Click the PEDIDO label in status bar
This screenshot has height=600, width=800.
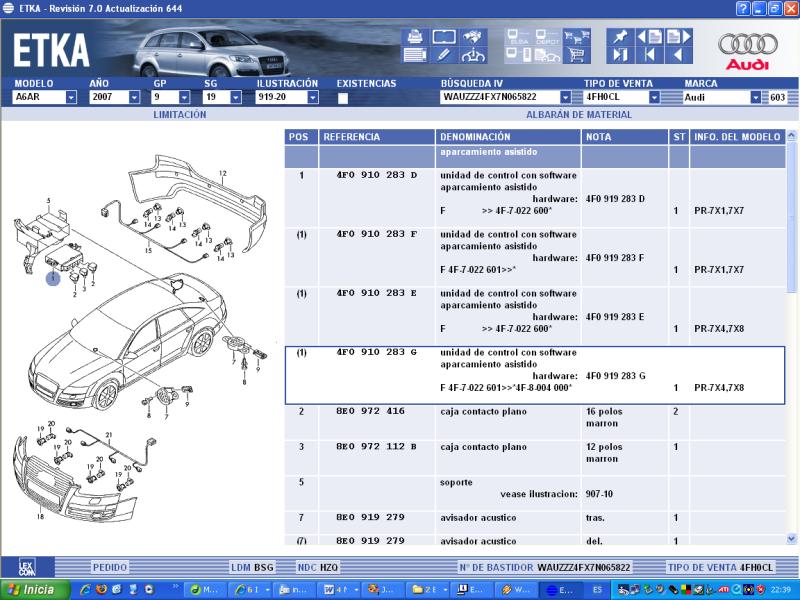(110, 567)
